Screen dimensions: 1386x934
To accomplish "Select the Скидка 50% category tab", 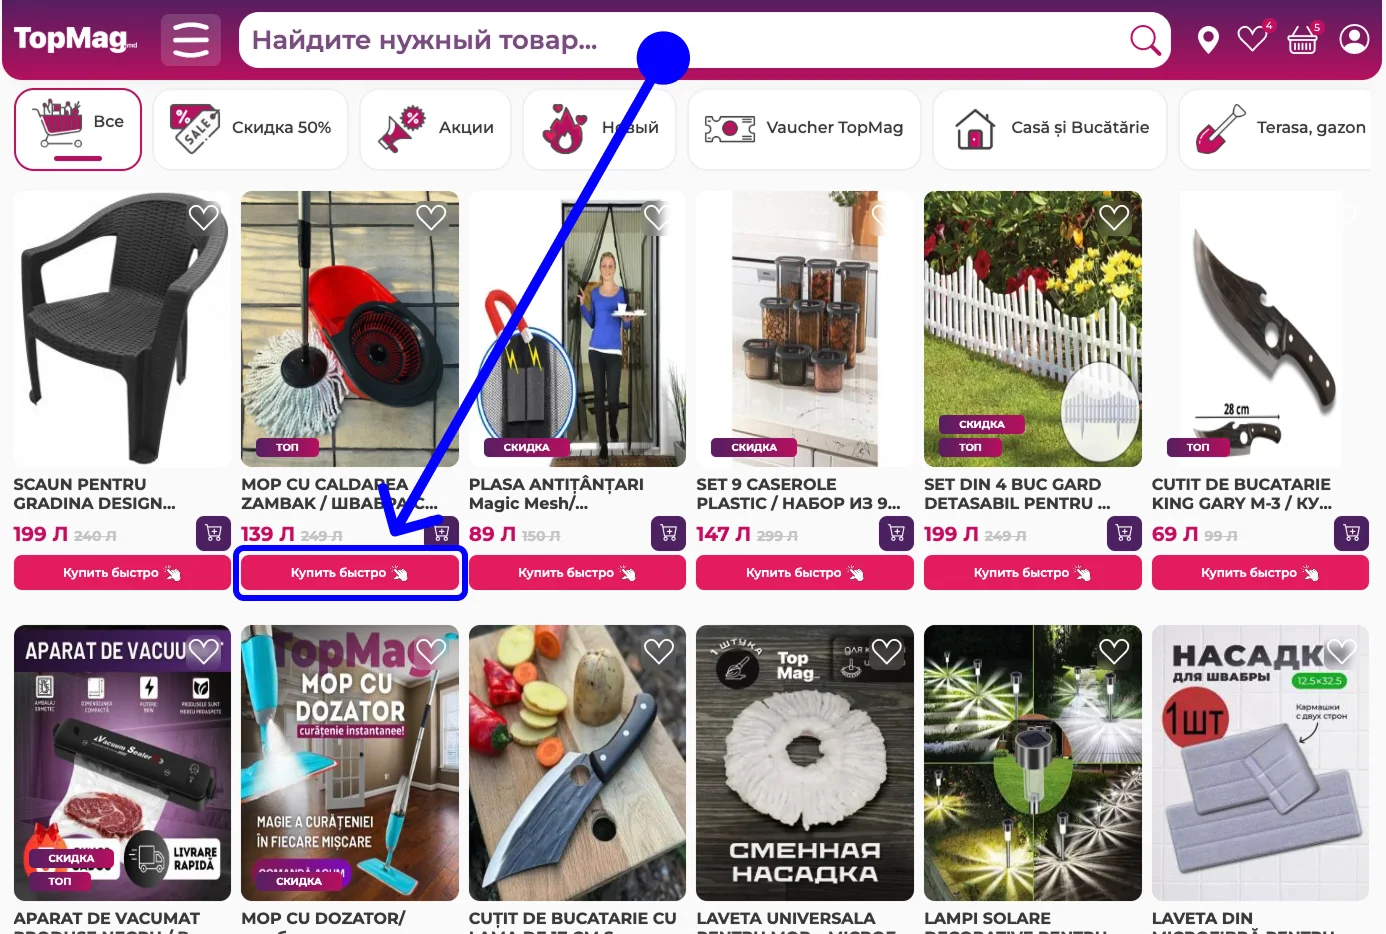I will [x=250, y=129].
